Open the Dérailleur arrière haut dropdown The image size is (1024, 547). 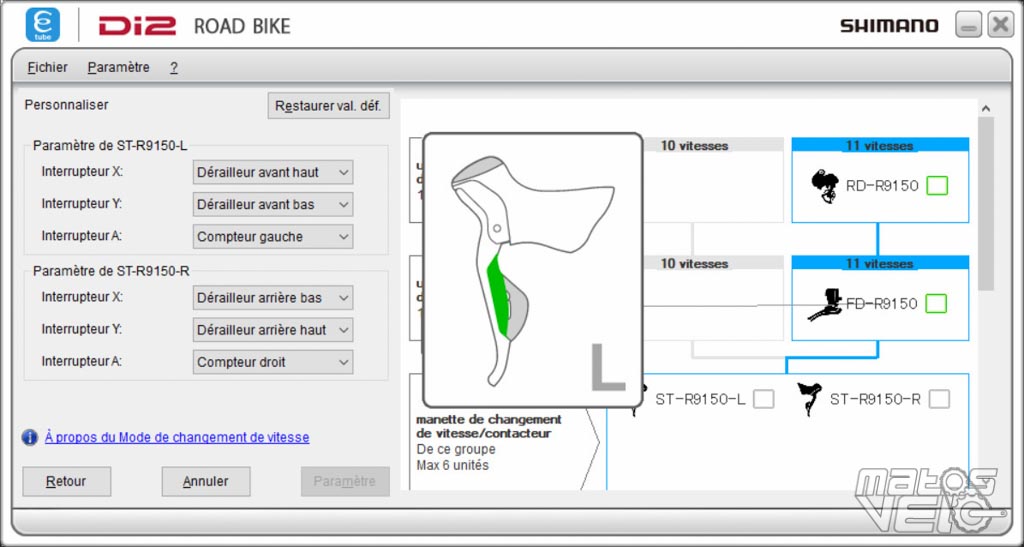(273, 330)
